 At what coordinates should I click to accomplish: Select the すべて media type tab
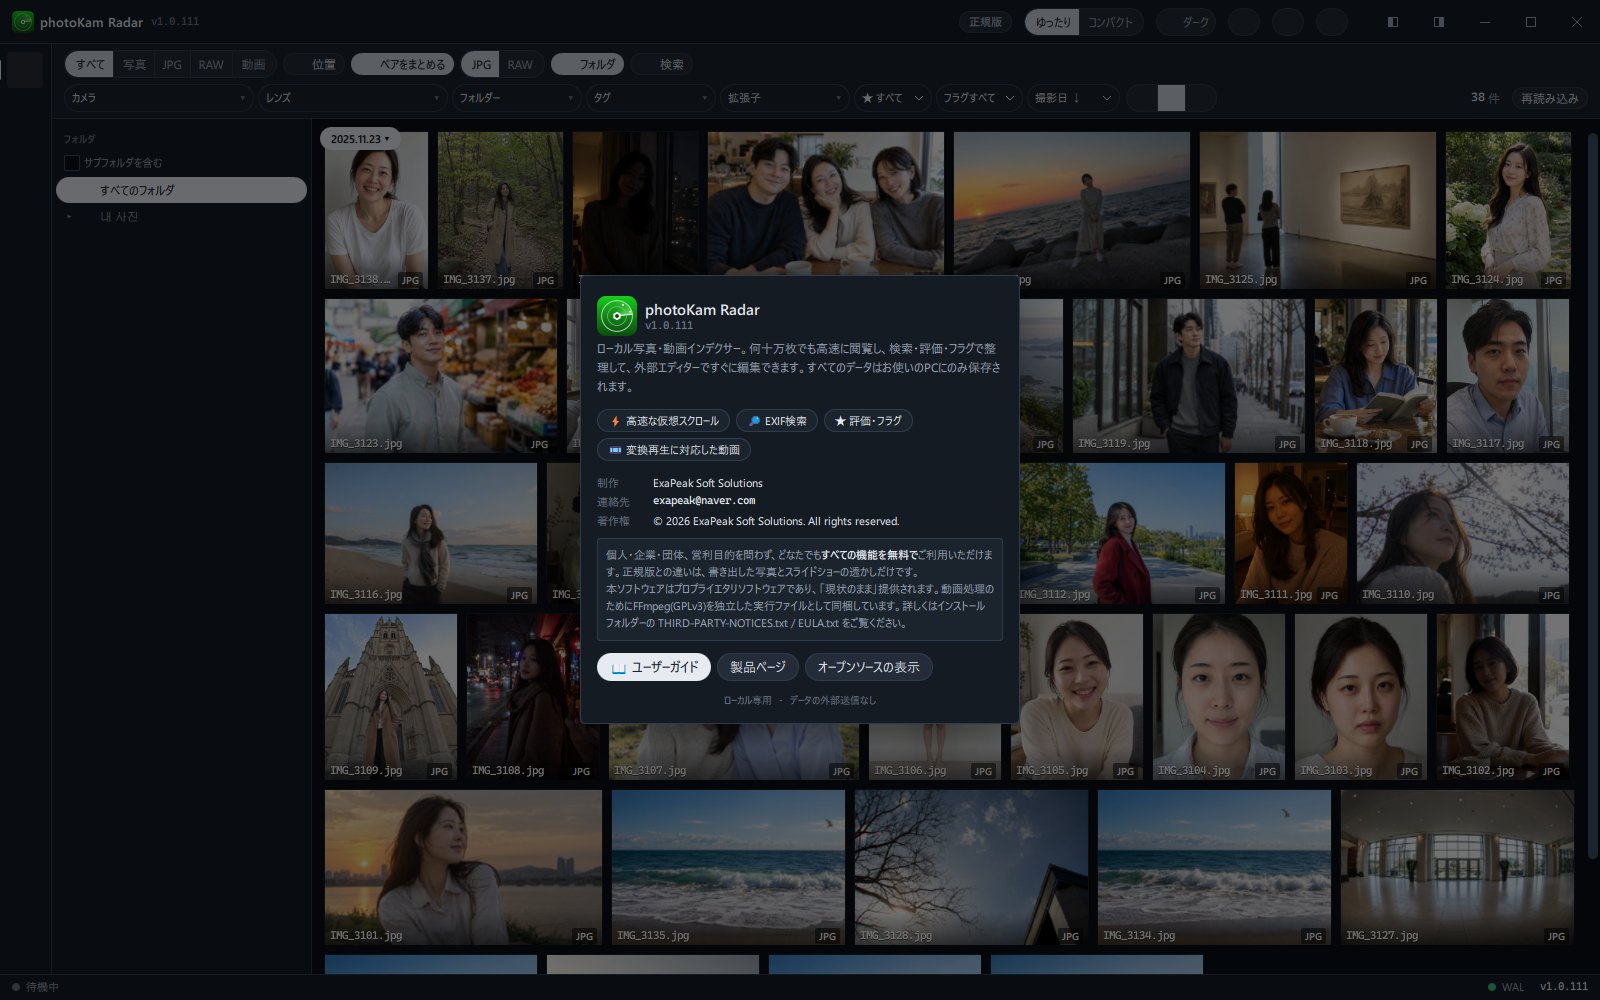coord(90,64)
